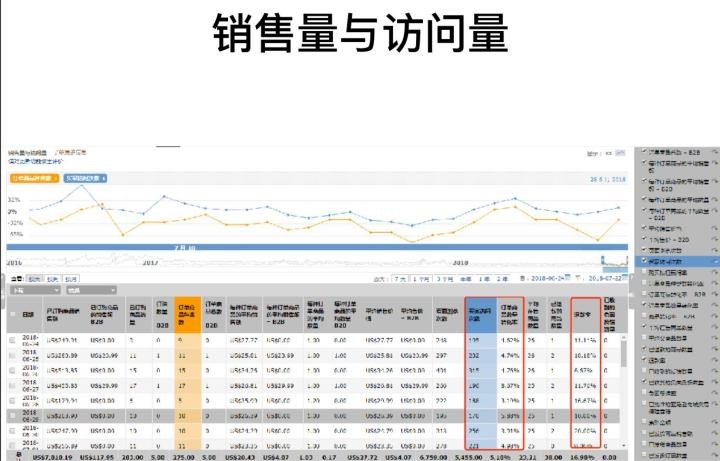Set range to 2年
The height and width of the screenshot is (461, 720).
coord(502,279)
